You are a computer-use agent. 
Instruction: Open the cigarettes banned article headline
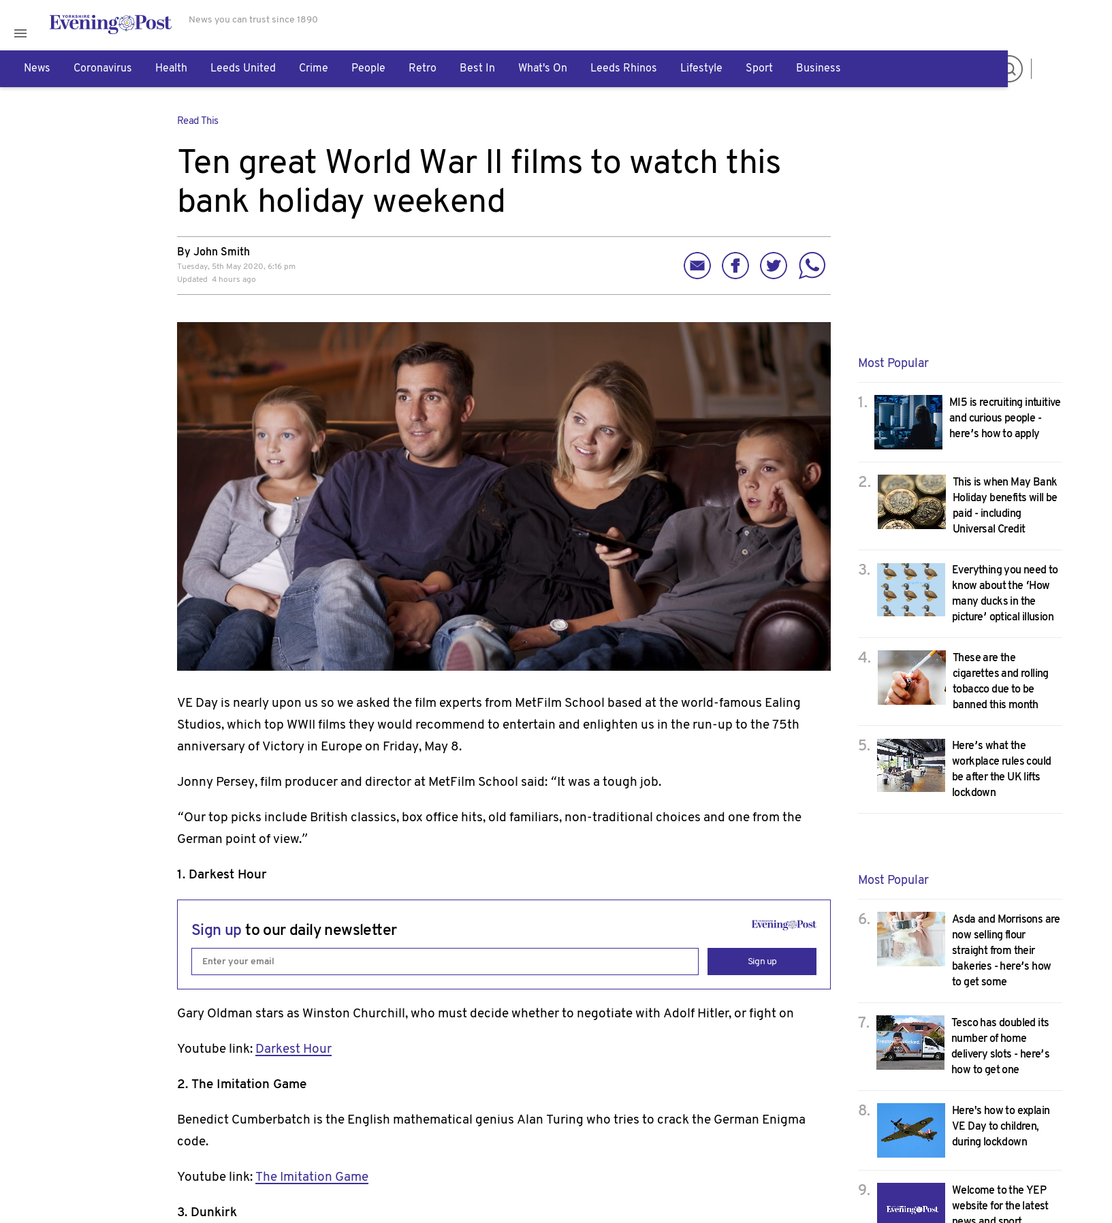pyautogui.click(x=1000, y=681)
